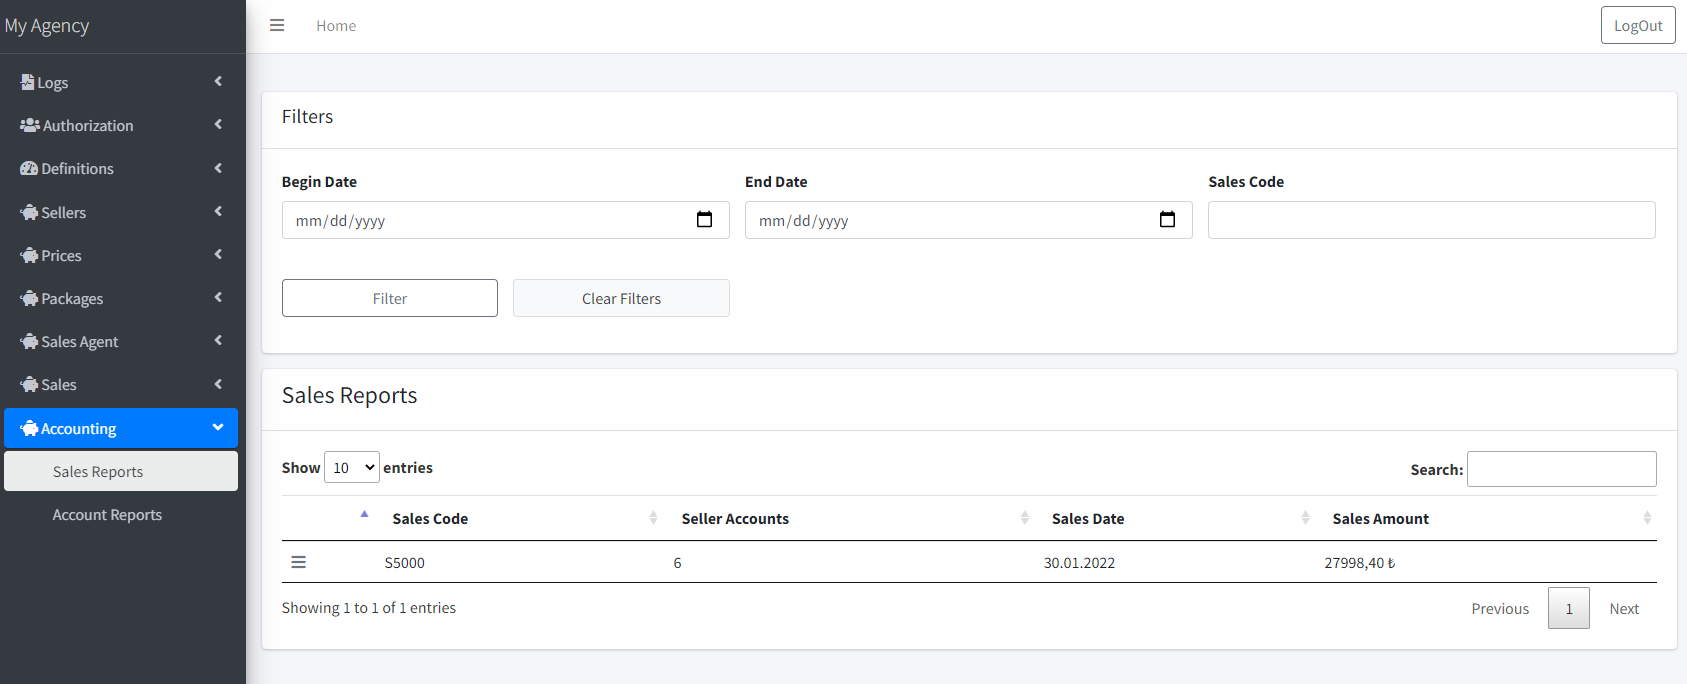This screenshot has height=684, width=1687.
Task: Click the row details icon for S5000
Action: [298, 562]
